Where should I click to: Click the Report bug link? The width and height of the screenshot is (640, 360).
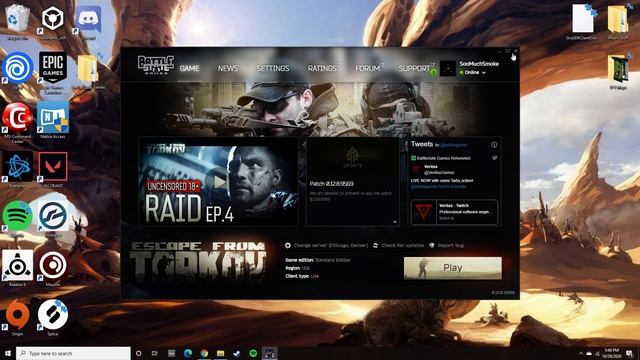tap(451, 245)
